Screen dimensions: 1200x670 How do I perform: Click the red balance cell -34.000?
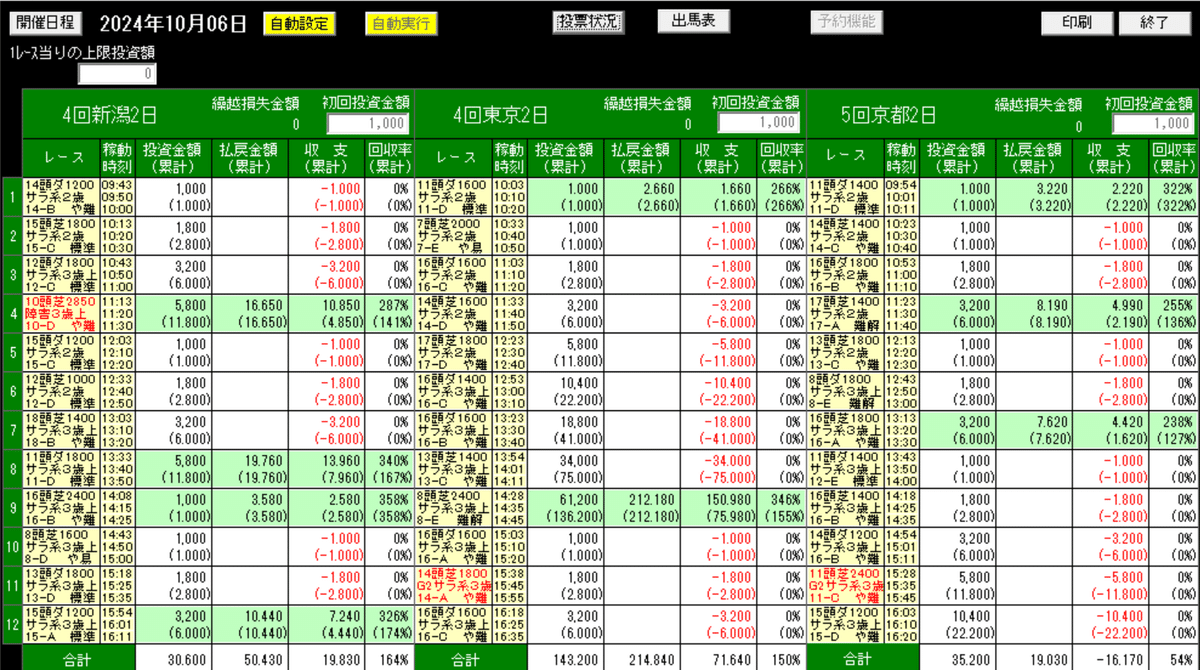719,469
